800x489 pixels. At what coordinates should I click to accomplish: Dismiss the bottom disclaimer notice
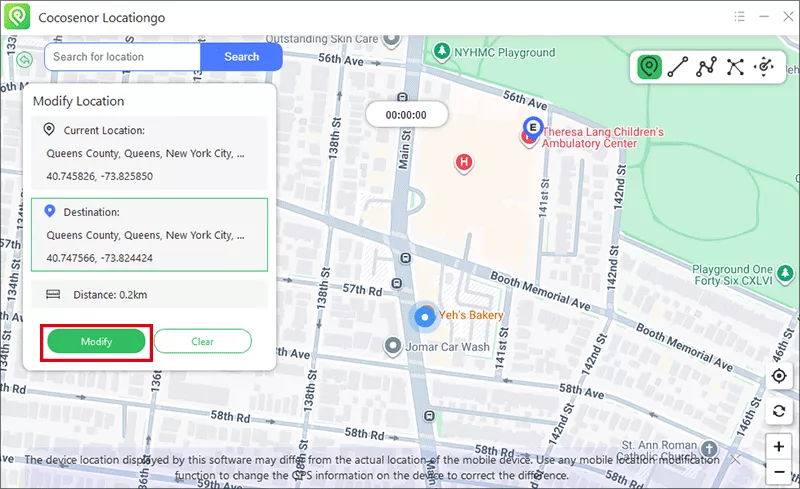coord(736,460)
